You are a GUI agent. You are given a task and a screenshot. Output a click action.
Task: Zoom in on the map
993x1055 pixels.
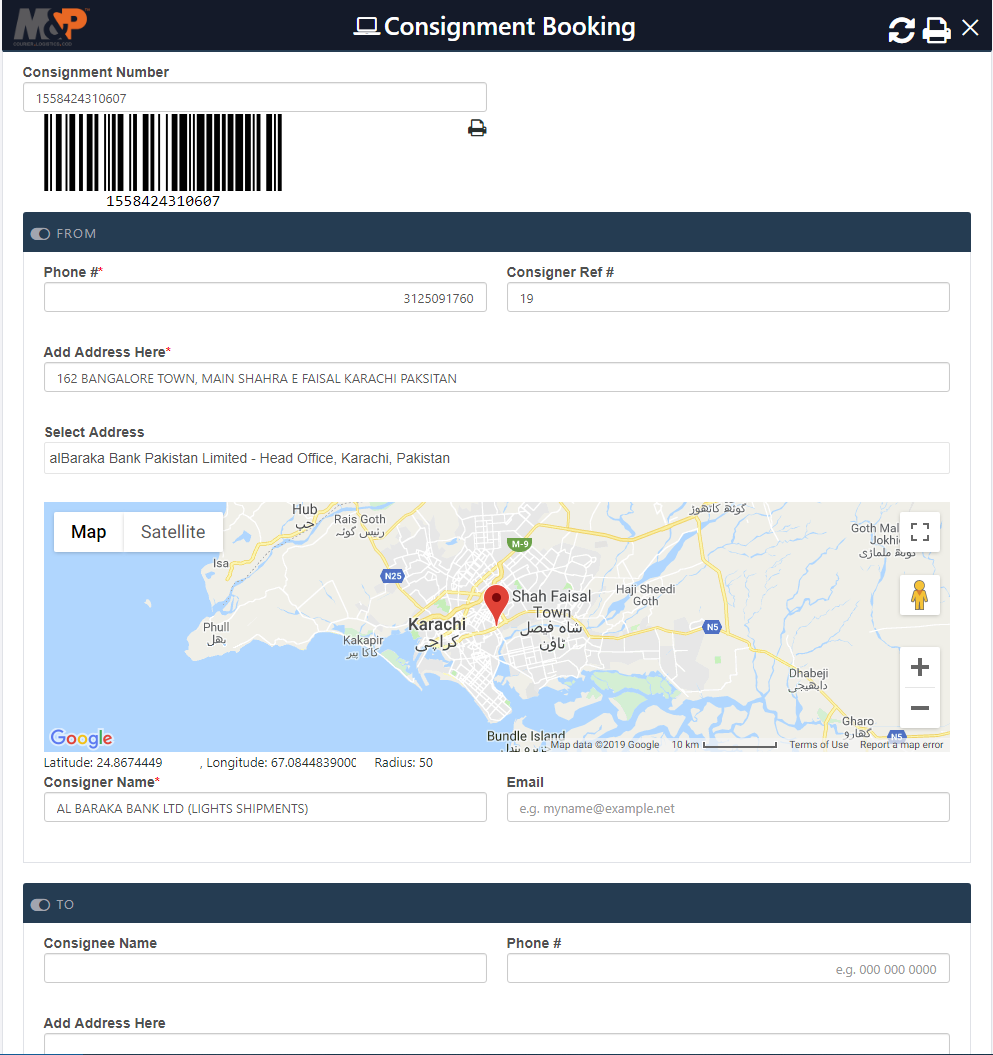coord(920,667)
